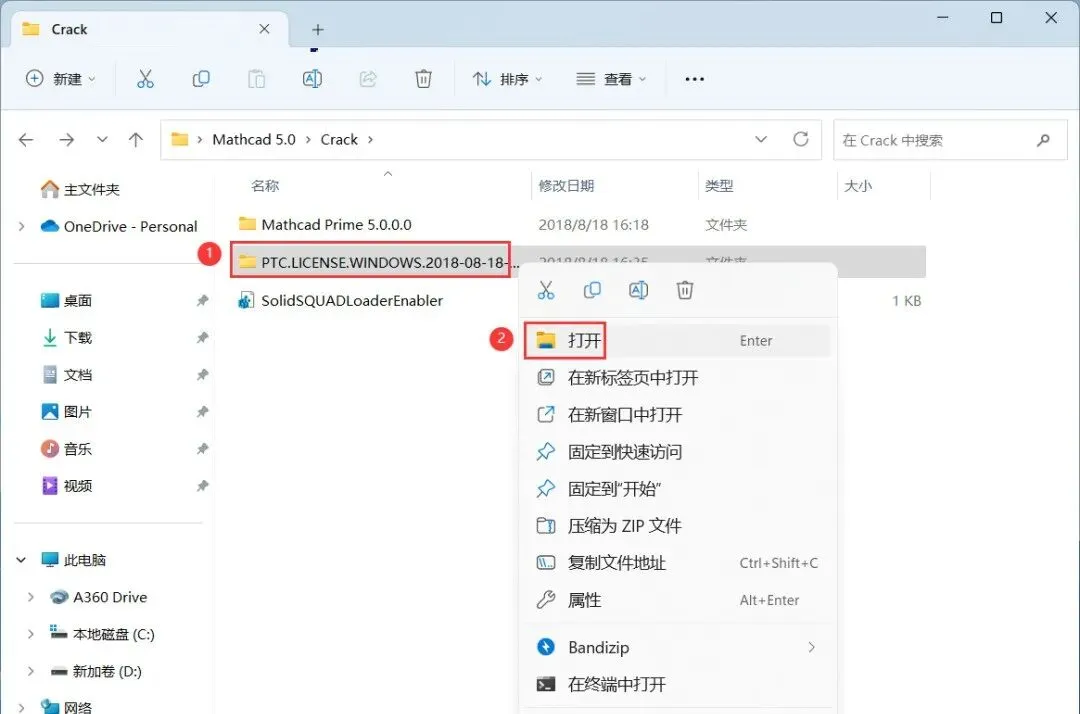
Task: Expand the A360 Drive node
Action: click(30, 598)
